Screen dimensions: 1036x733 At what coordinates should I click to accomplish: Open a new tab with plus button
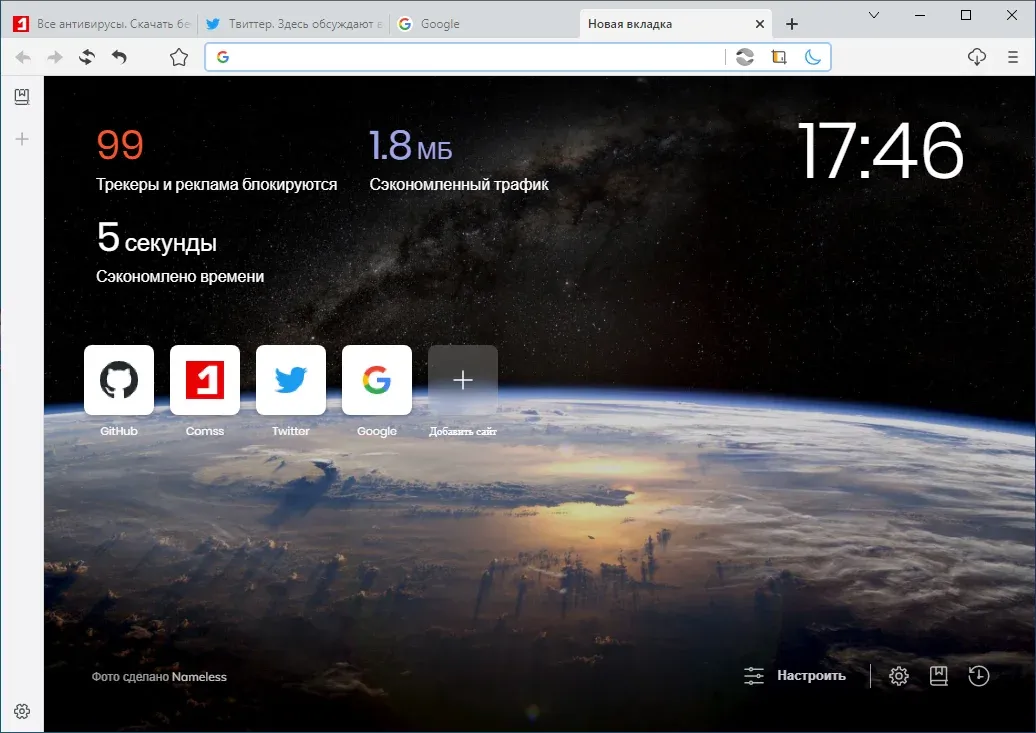click(x=792, y=24)
